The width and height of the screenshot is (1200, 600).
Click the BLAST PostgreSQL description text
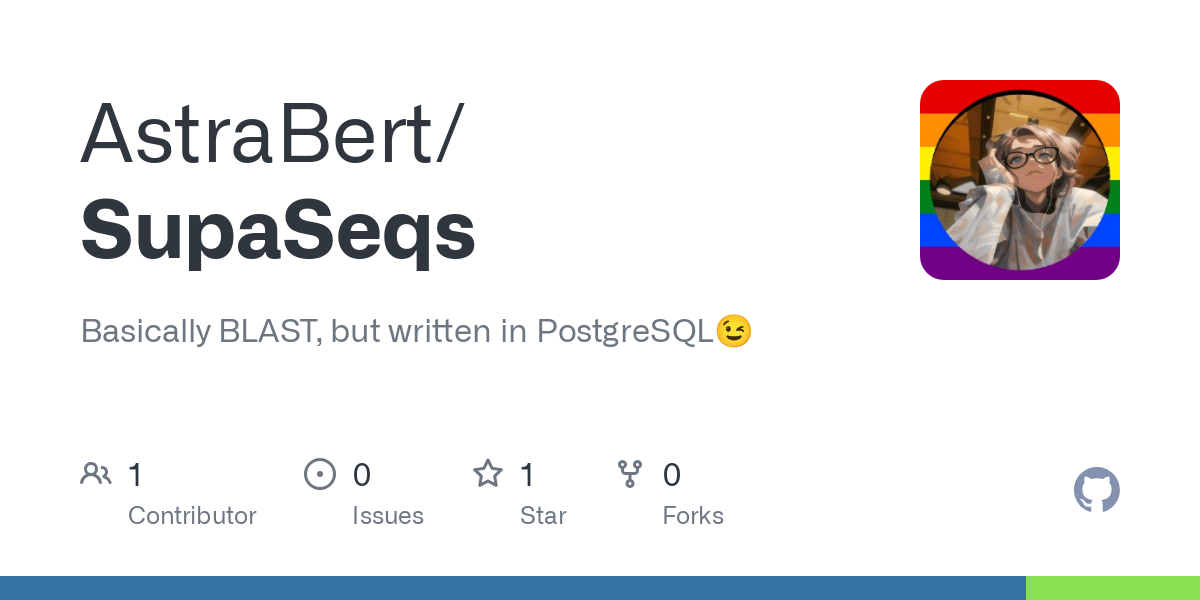pos(398,331)
